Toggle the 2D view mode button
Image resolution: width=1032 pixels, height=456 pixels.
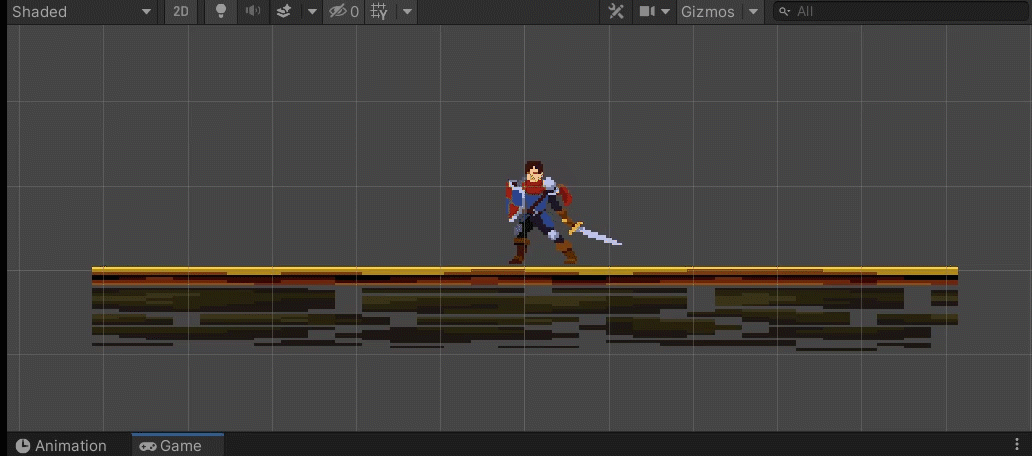(180, 12)
